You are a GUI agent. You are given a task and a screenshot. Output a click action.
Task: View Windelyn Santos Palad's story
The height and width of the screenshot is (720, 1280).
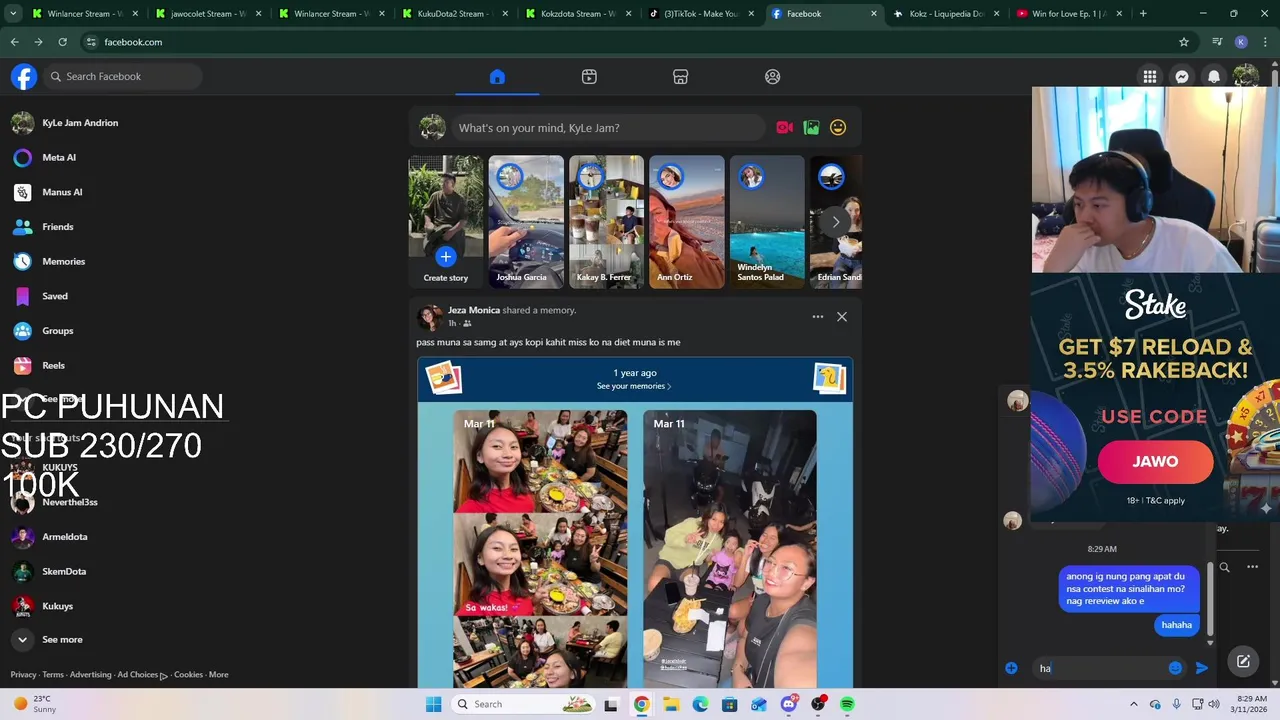point(767,222)
